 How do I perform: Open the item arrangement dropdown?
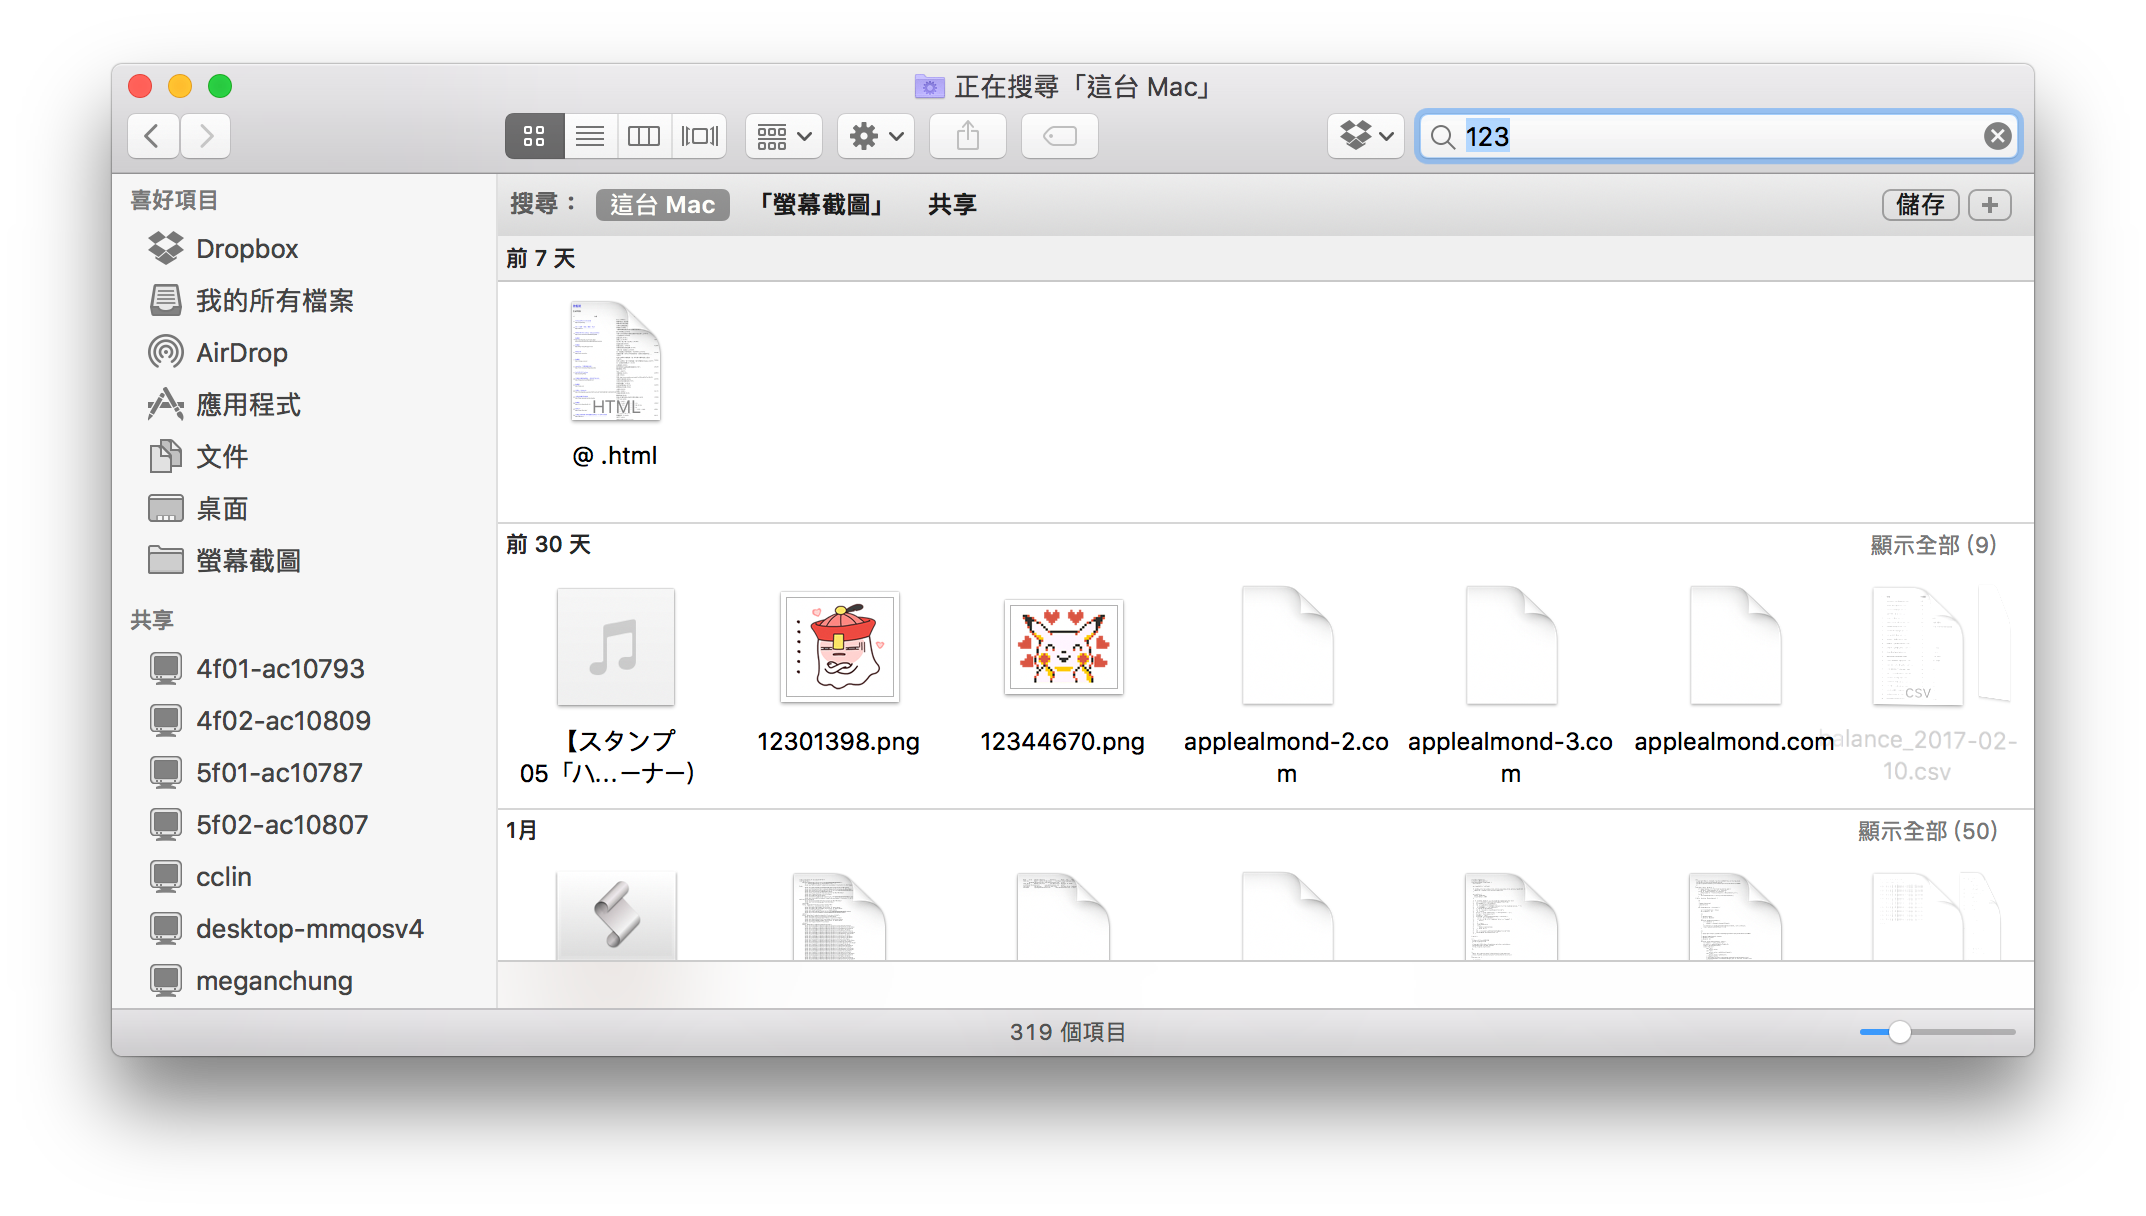point(784,136)
